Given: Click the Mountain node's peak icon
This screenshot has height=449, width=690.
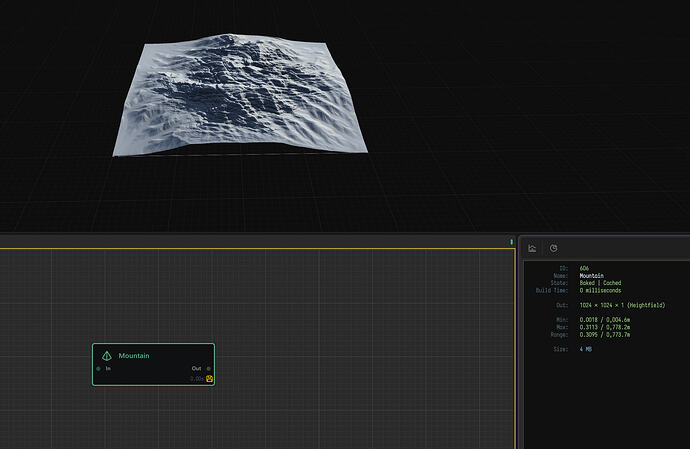Looking at the screenshot, I should click(x=106, y=355).
